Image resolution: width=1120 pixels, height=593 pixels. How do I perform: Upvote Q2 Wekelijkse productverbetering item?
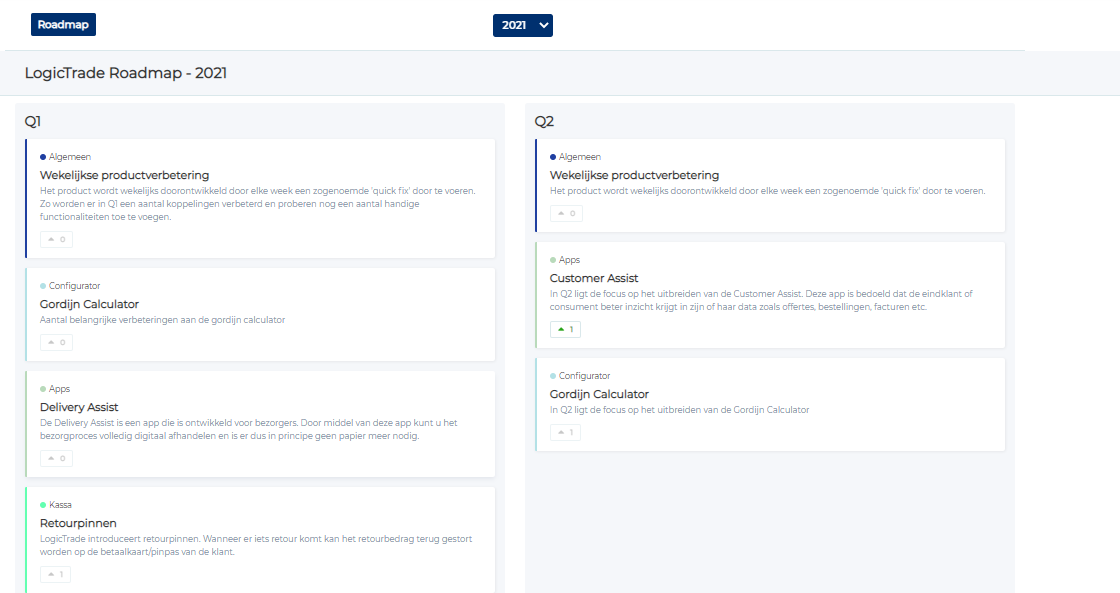[566, 213]
